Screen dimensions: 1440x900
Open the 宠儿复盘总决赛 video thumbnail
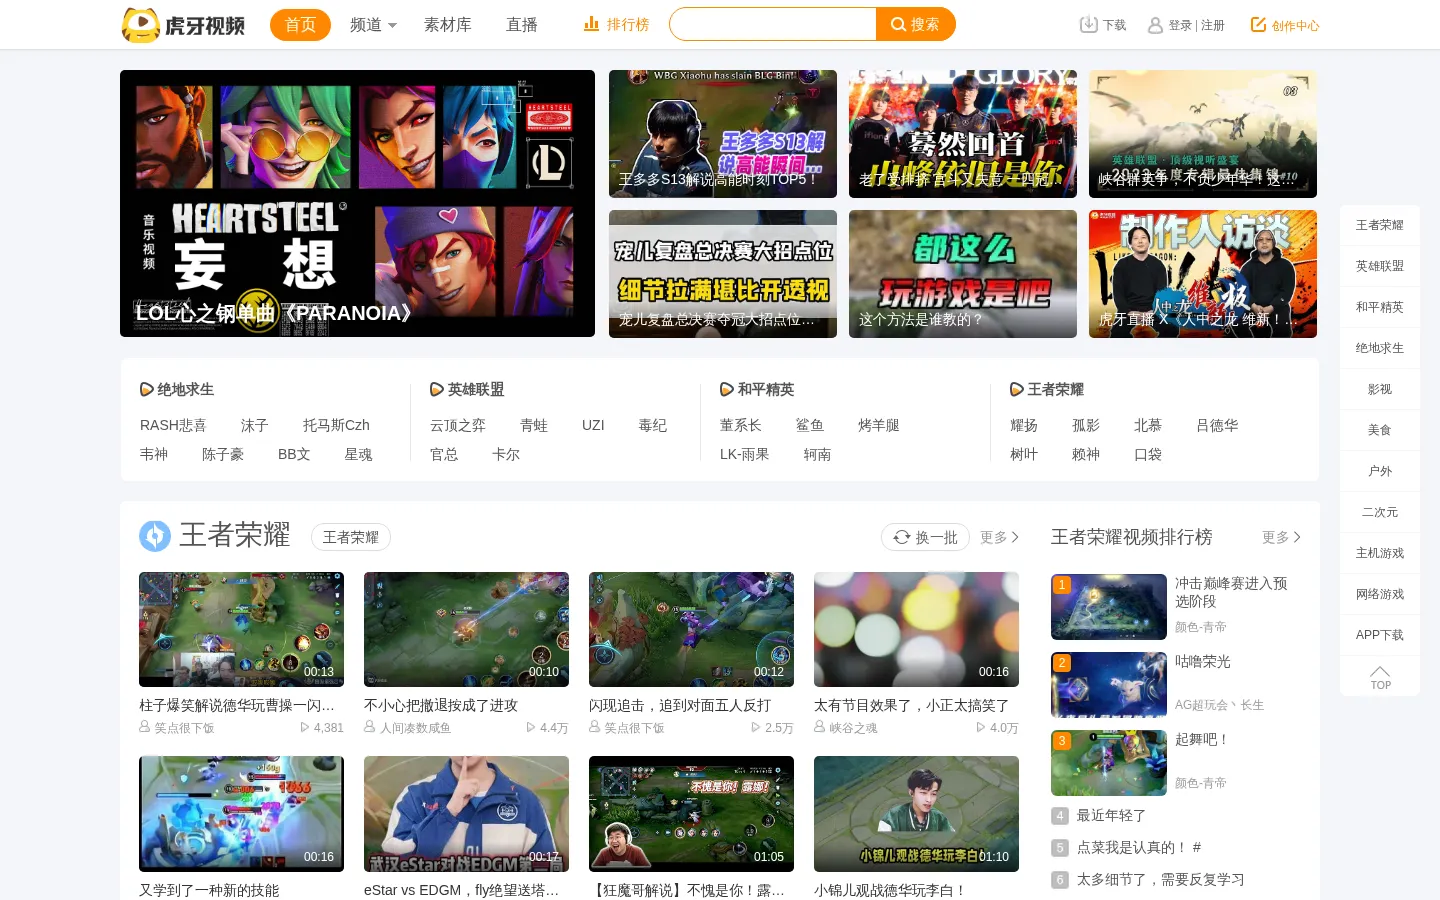[x=723, y=274]
